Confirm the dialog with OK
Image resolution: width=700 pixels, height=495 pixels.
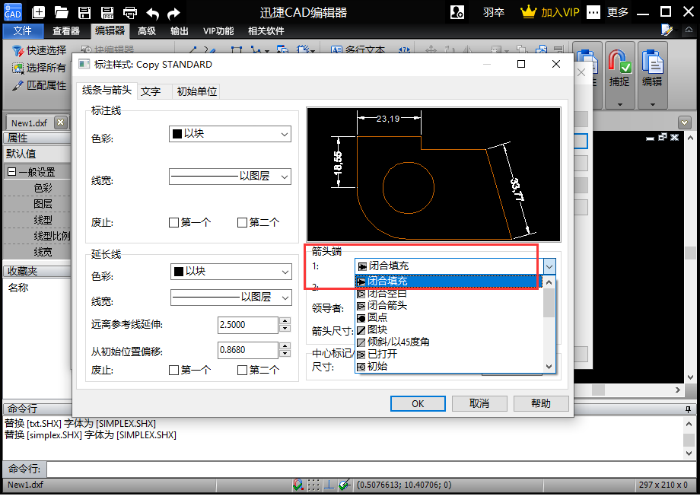pyautogui.click(x=418, y=403)
